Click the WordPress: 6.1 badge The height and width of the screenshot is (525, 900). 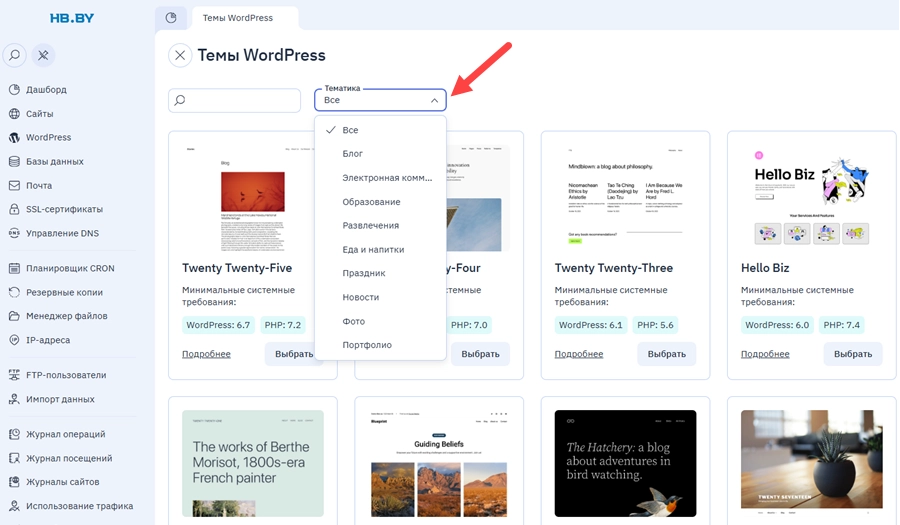(x=591, y=325)
